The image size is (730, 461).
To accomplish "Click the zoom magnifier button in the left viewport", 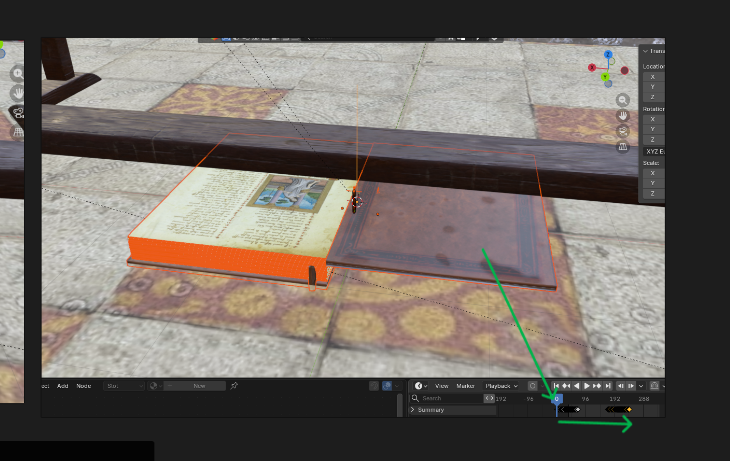I will tap(18, 73).
